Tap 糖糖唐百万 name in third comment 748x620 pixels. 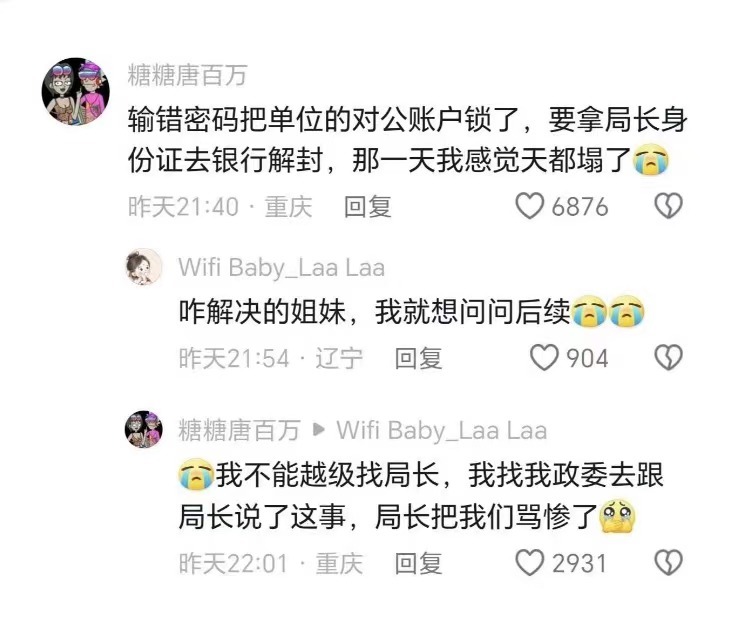(x=239, y=430)
